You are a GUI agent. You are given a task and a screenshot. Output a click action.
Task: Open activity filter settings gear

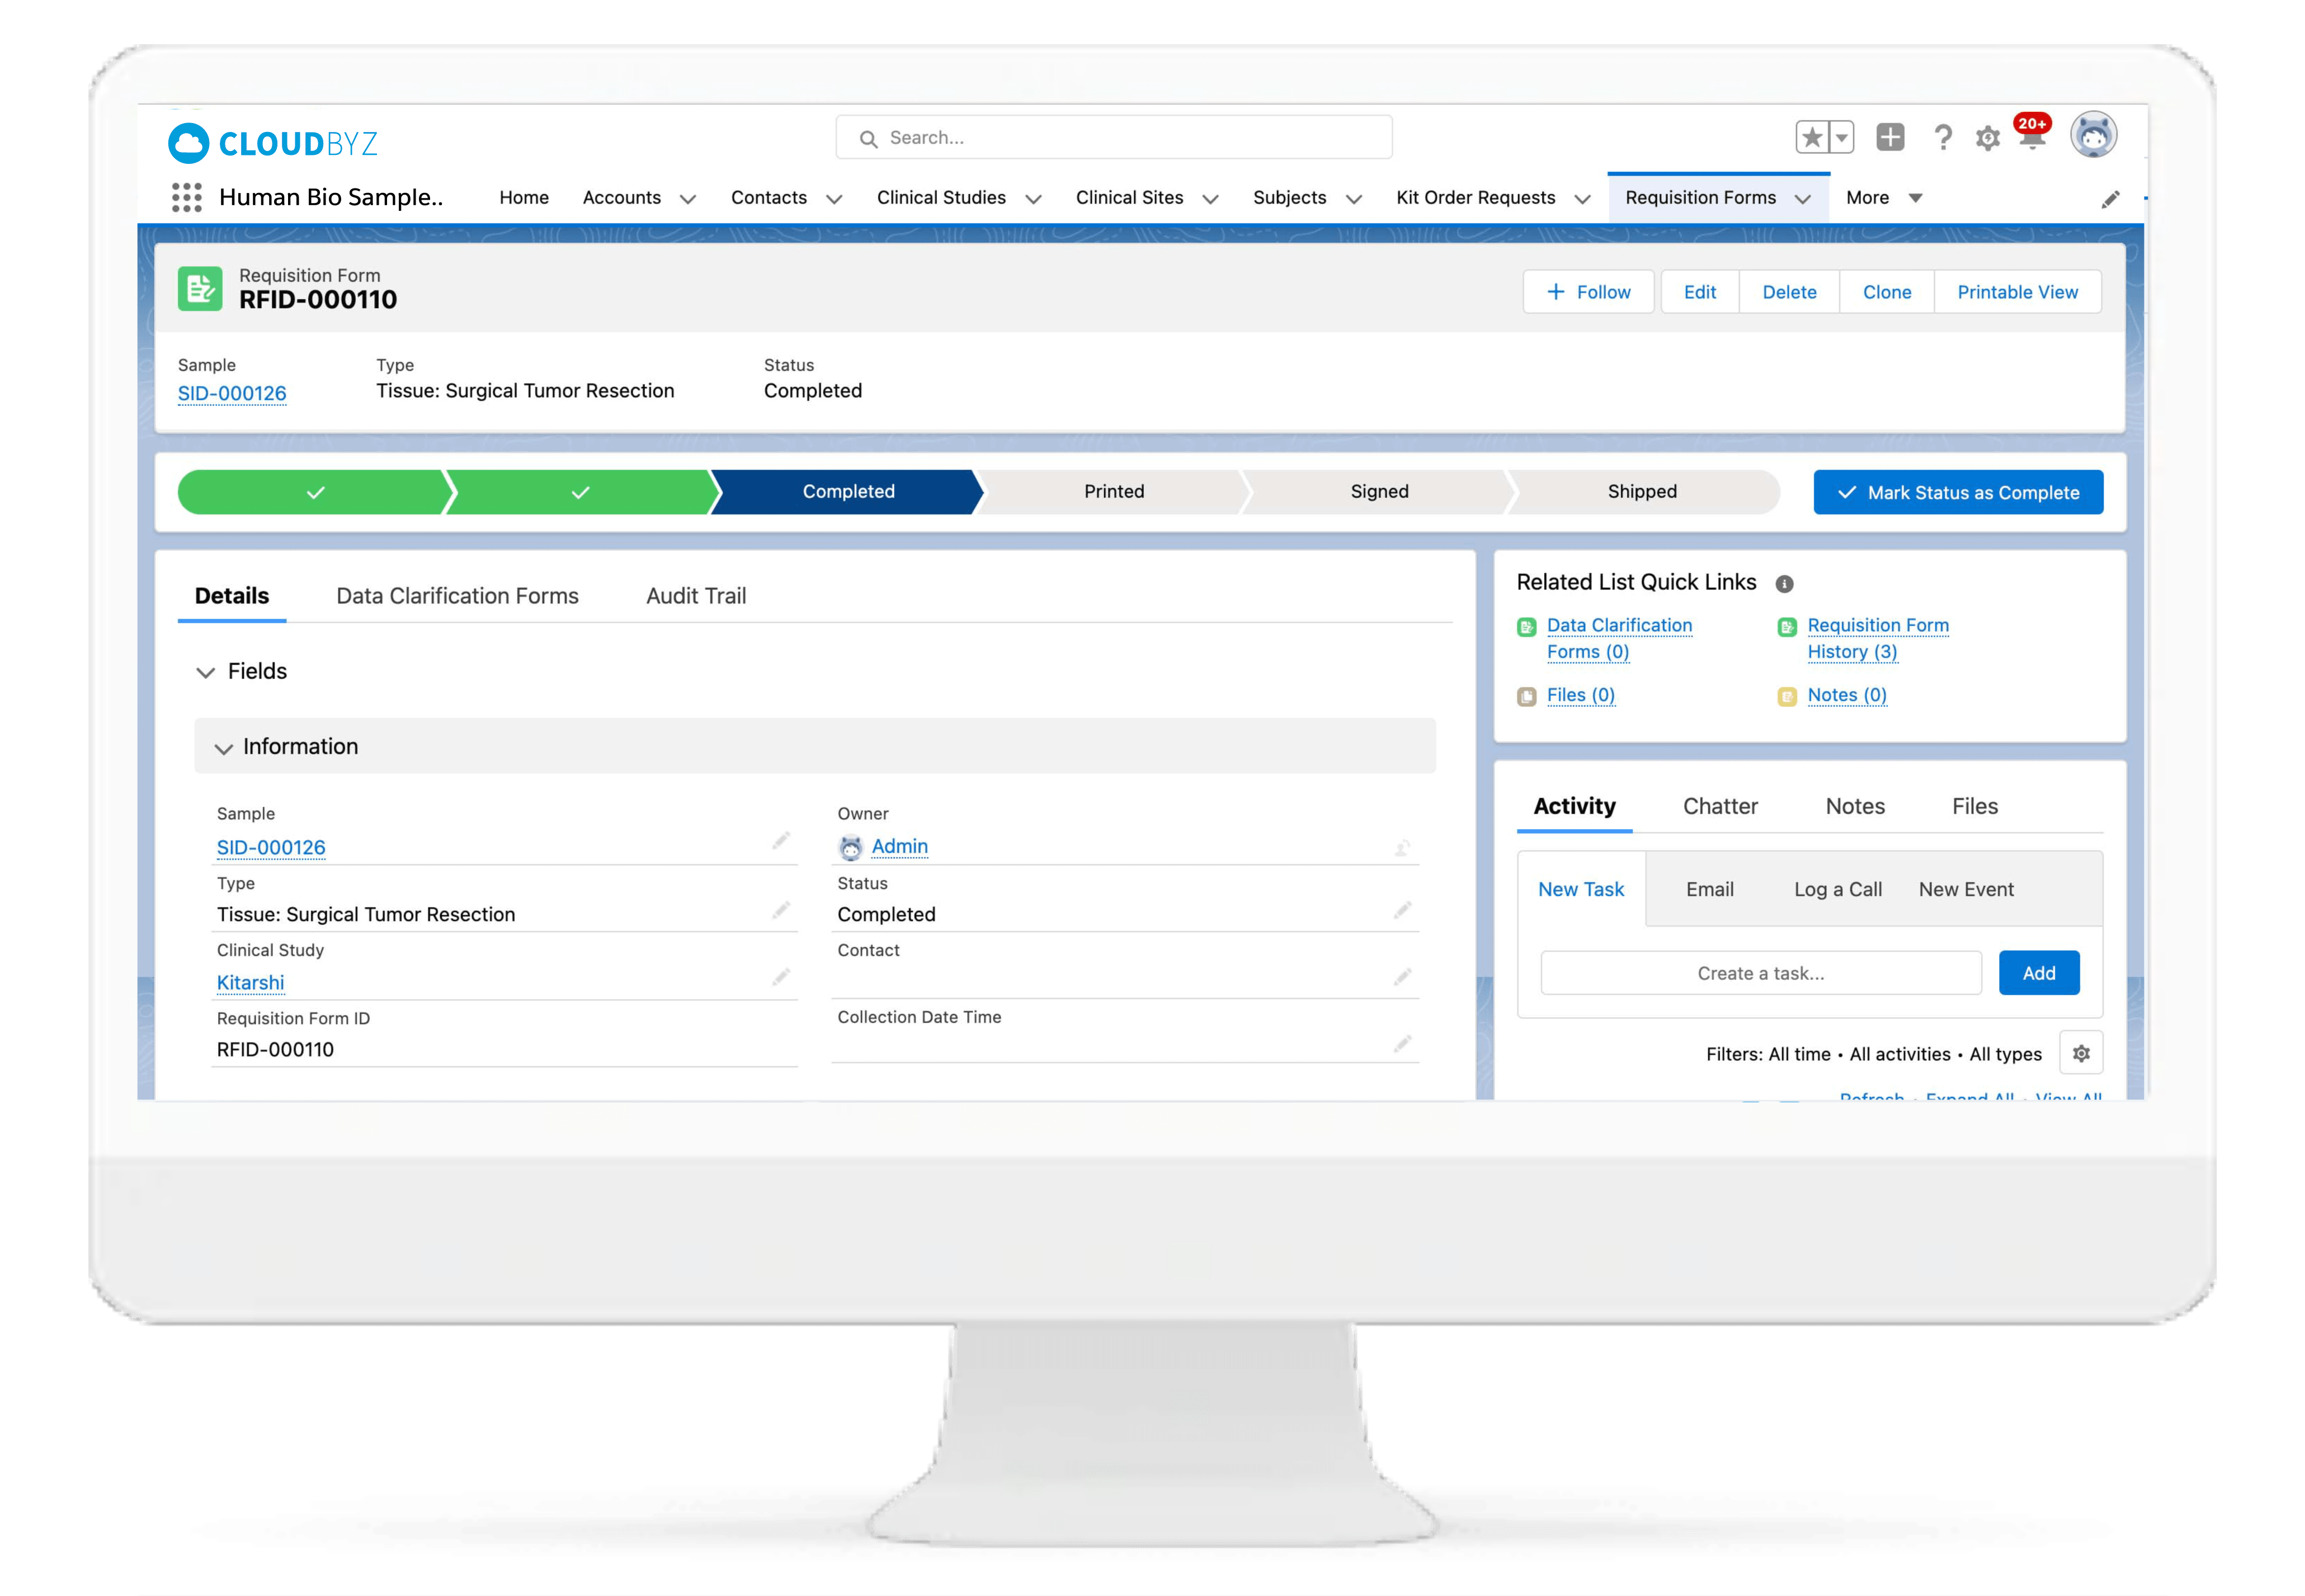coord(2081,1053)
